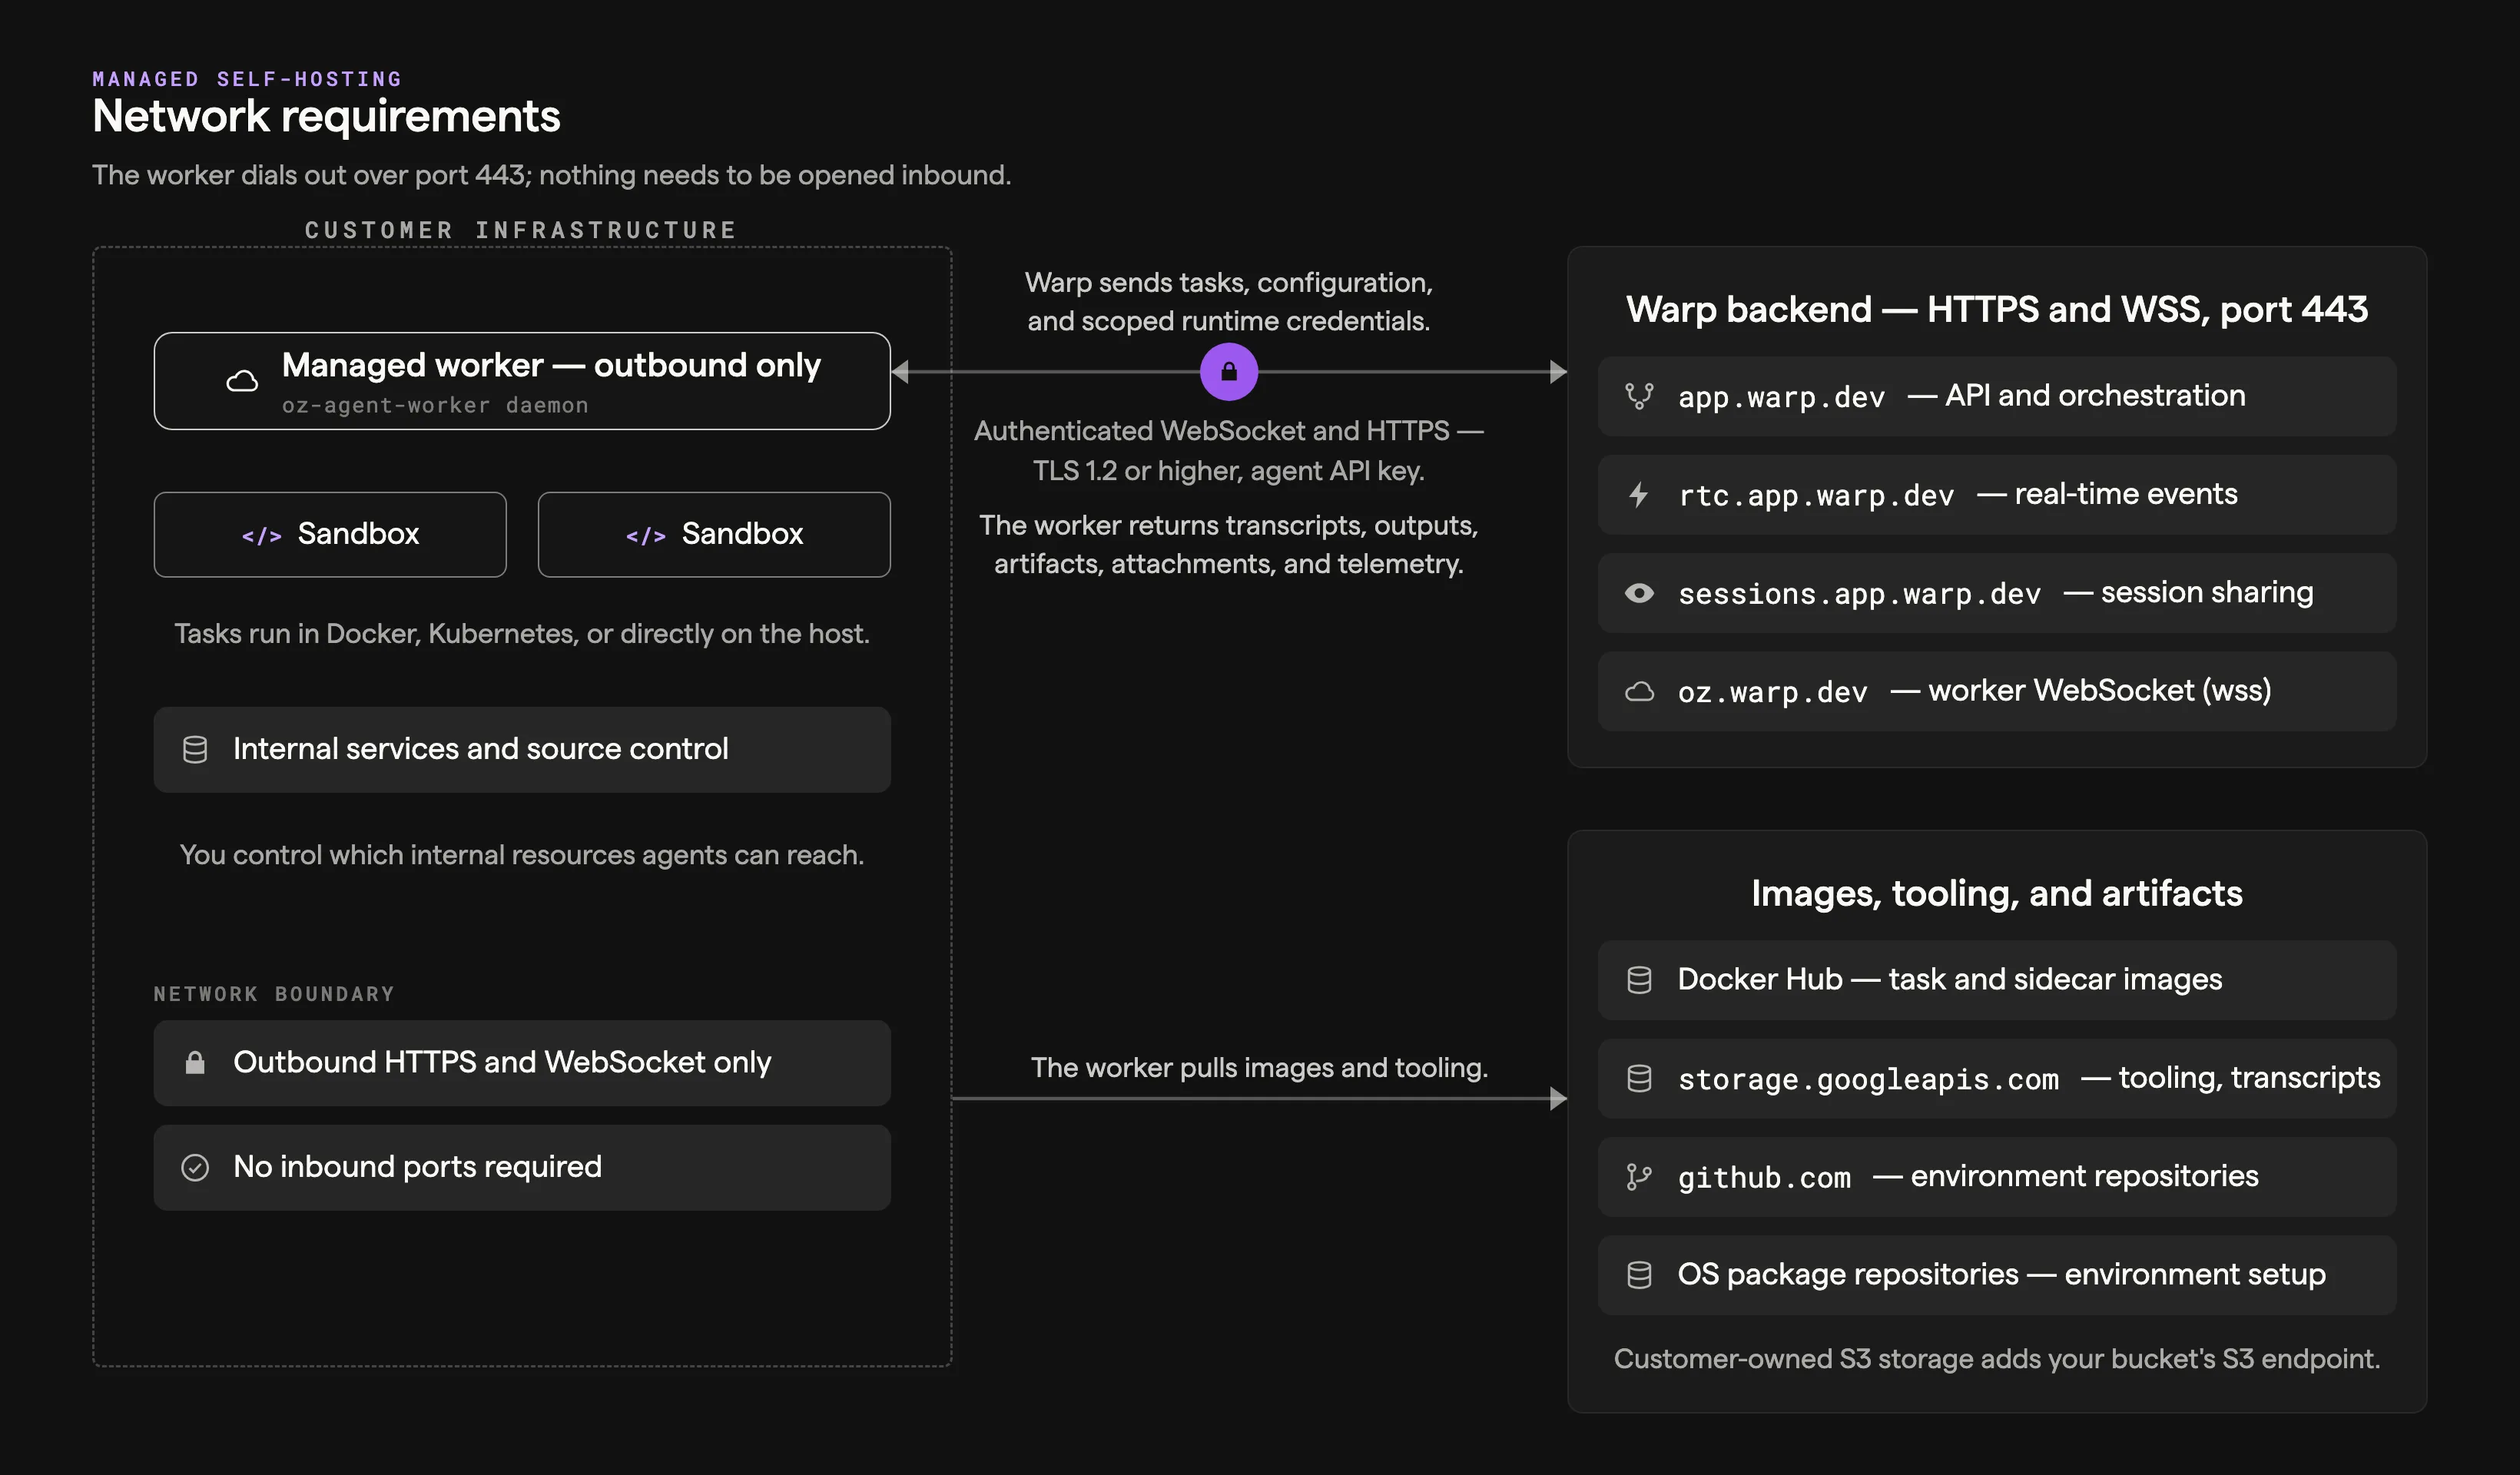2520x1475 pixels.
Task: Click 'The worker pulls images and tooling.' caption
Action: [x=1259, y=1068]
